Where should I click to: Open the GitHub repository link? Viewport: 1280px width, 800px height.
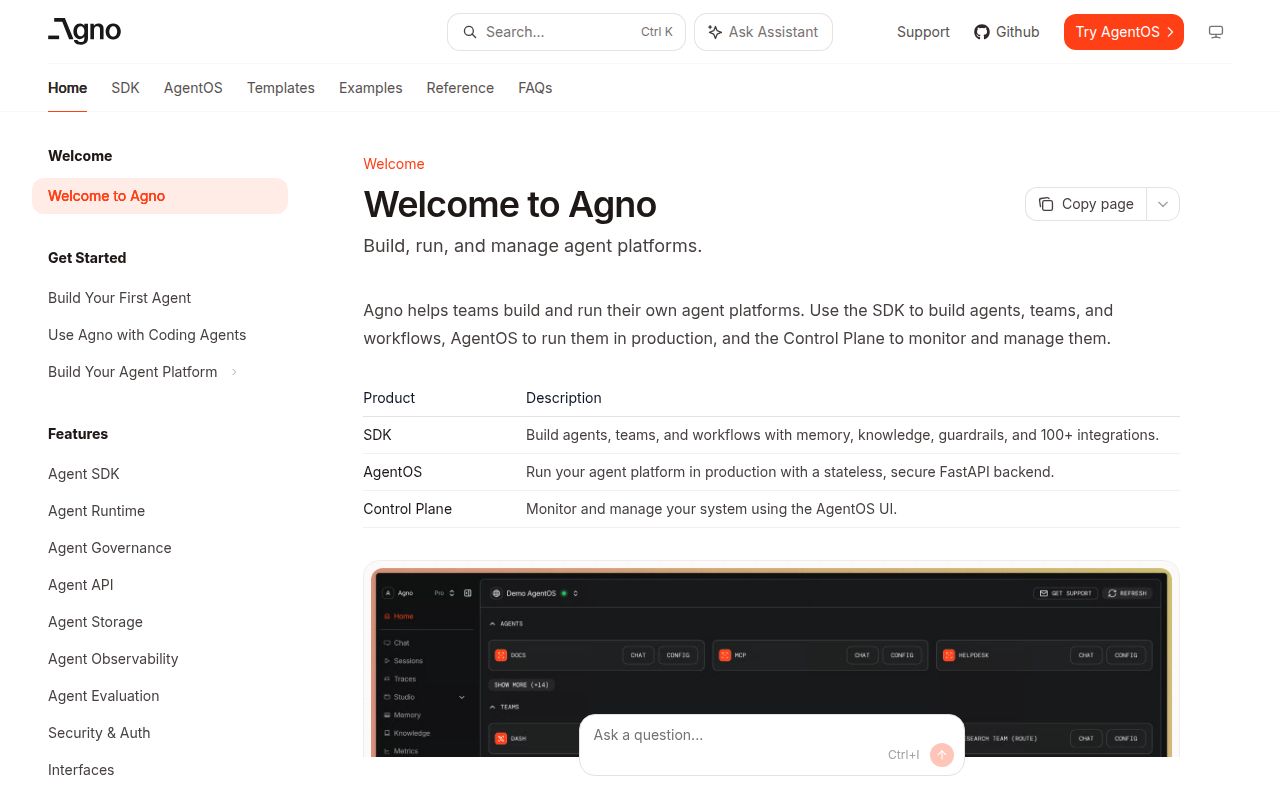1007,32
